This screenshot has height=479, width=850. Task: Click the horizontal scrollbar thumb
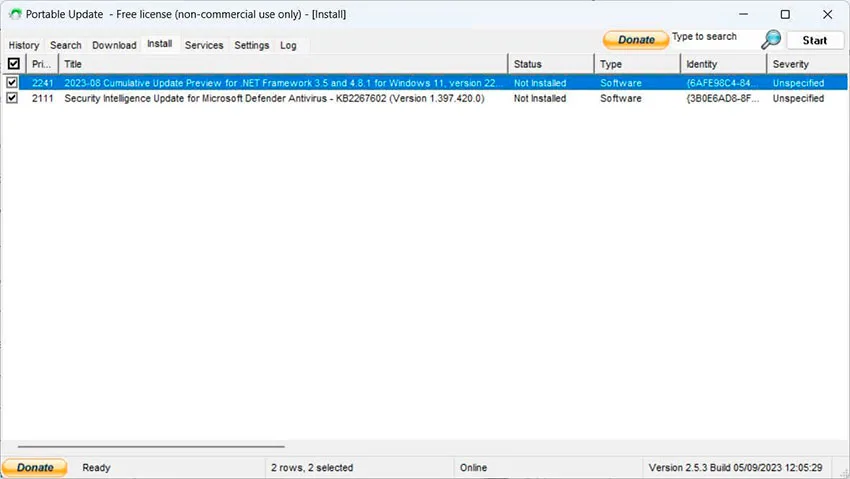pyautogui.click(x=151, y=446)
